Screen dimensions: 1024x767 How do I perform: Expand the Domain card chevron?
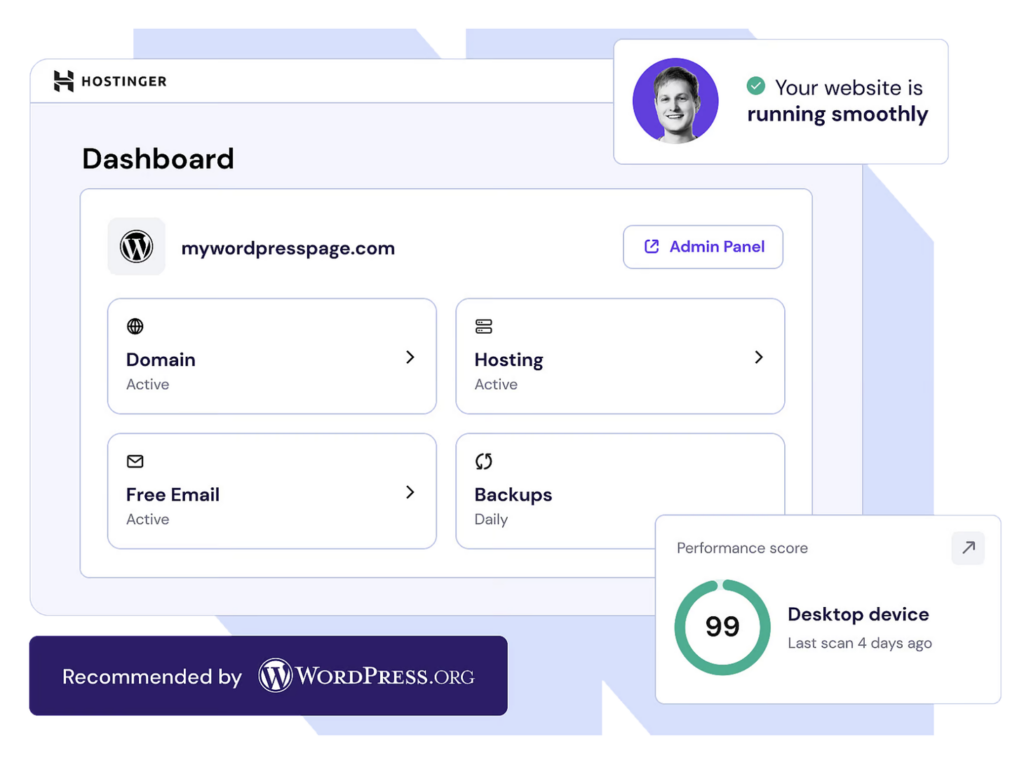pyautogui.click(x=410, y=357)
